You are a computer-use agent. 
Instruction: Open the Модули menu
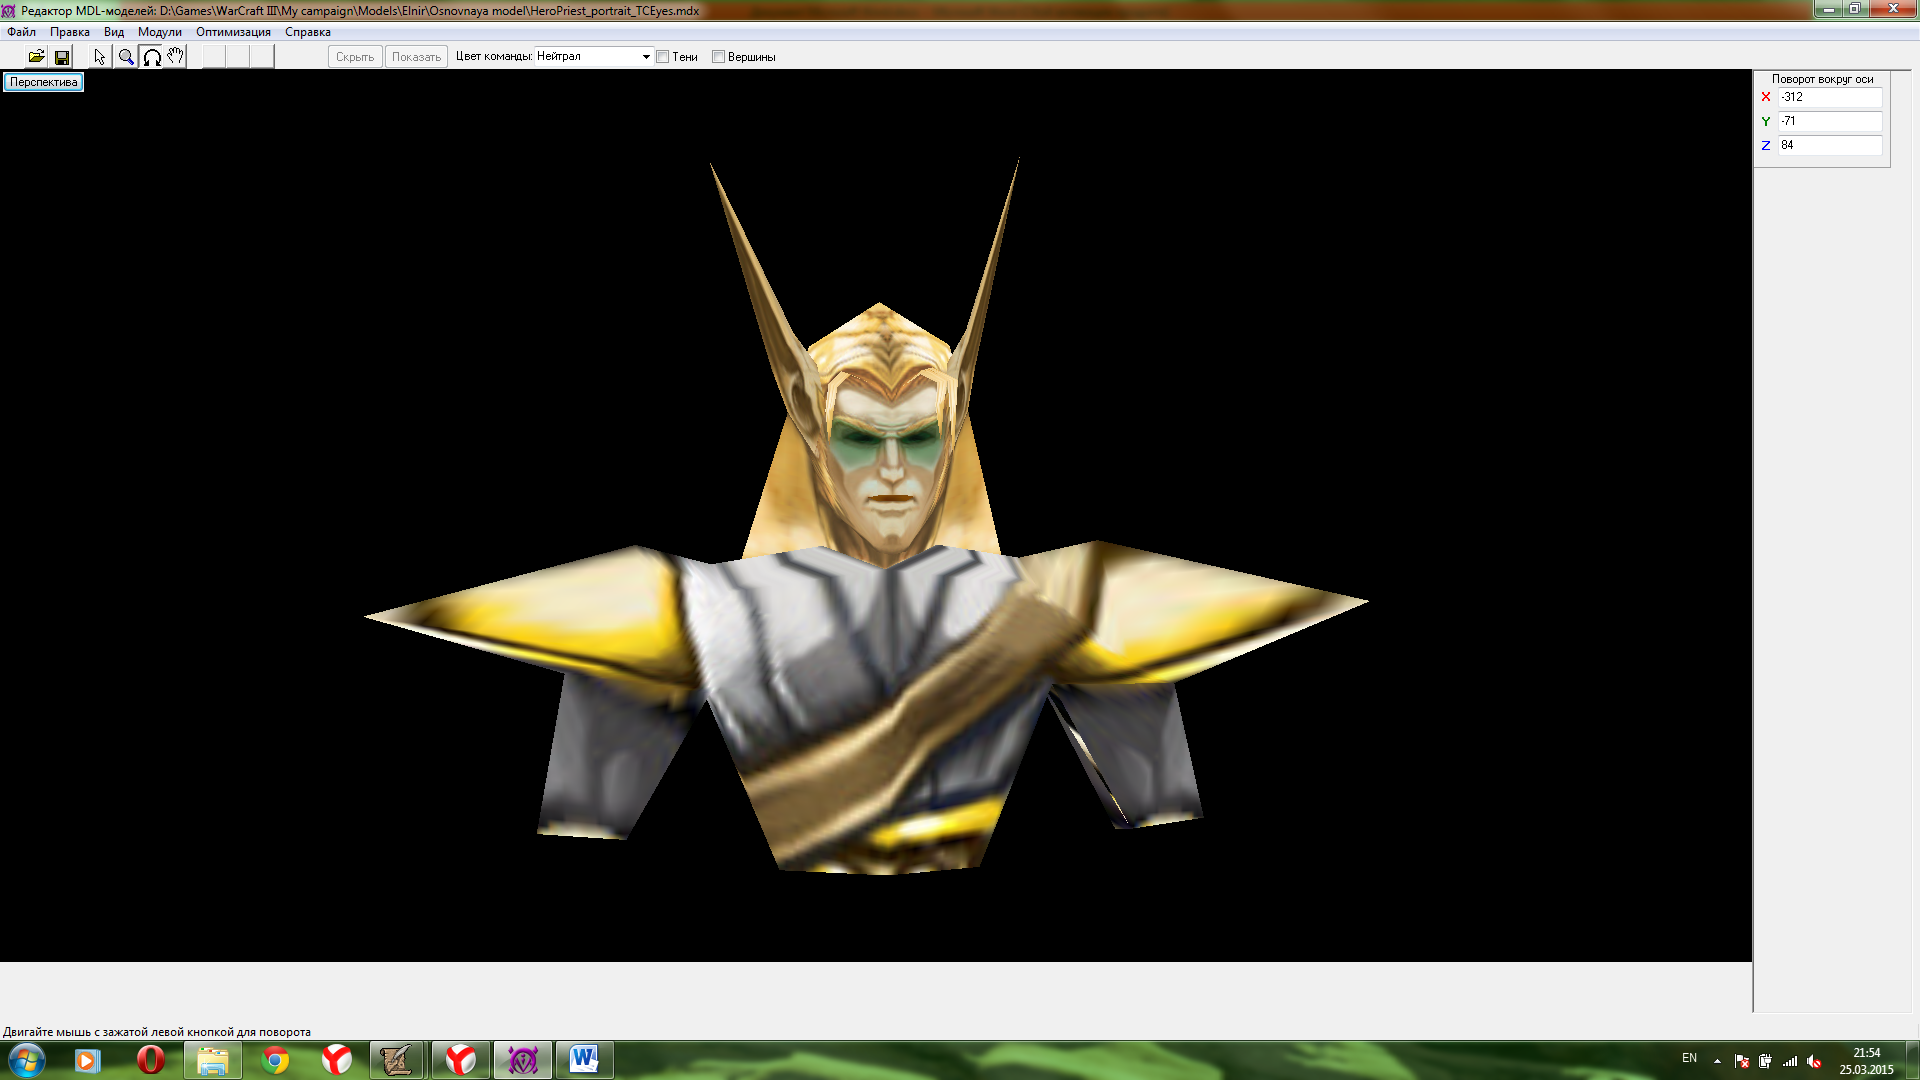[x=159, y=32]
